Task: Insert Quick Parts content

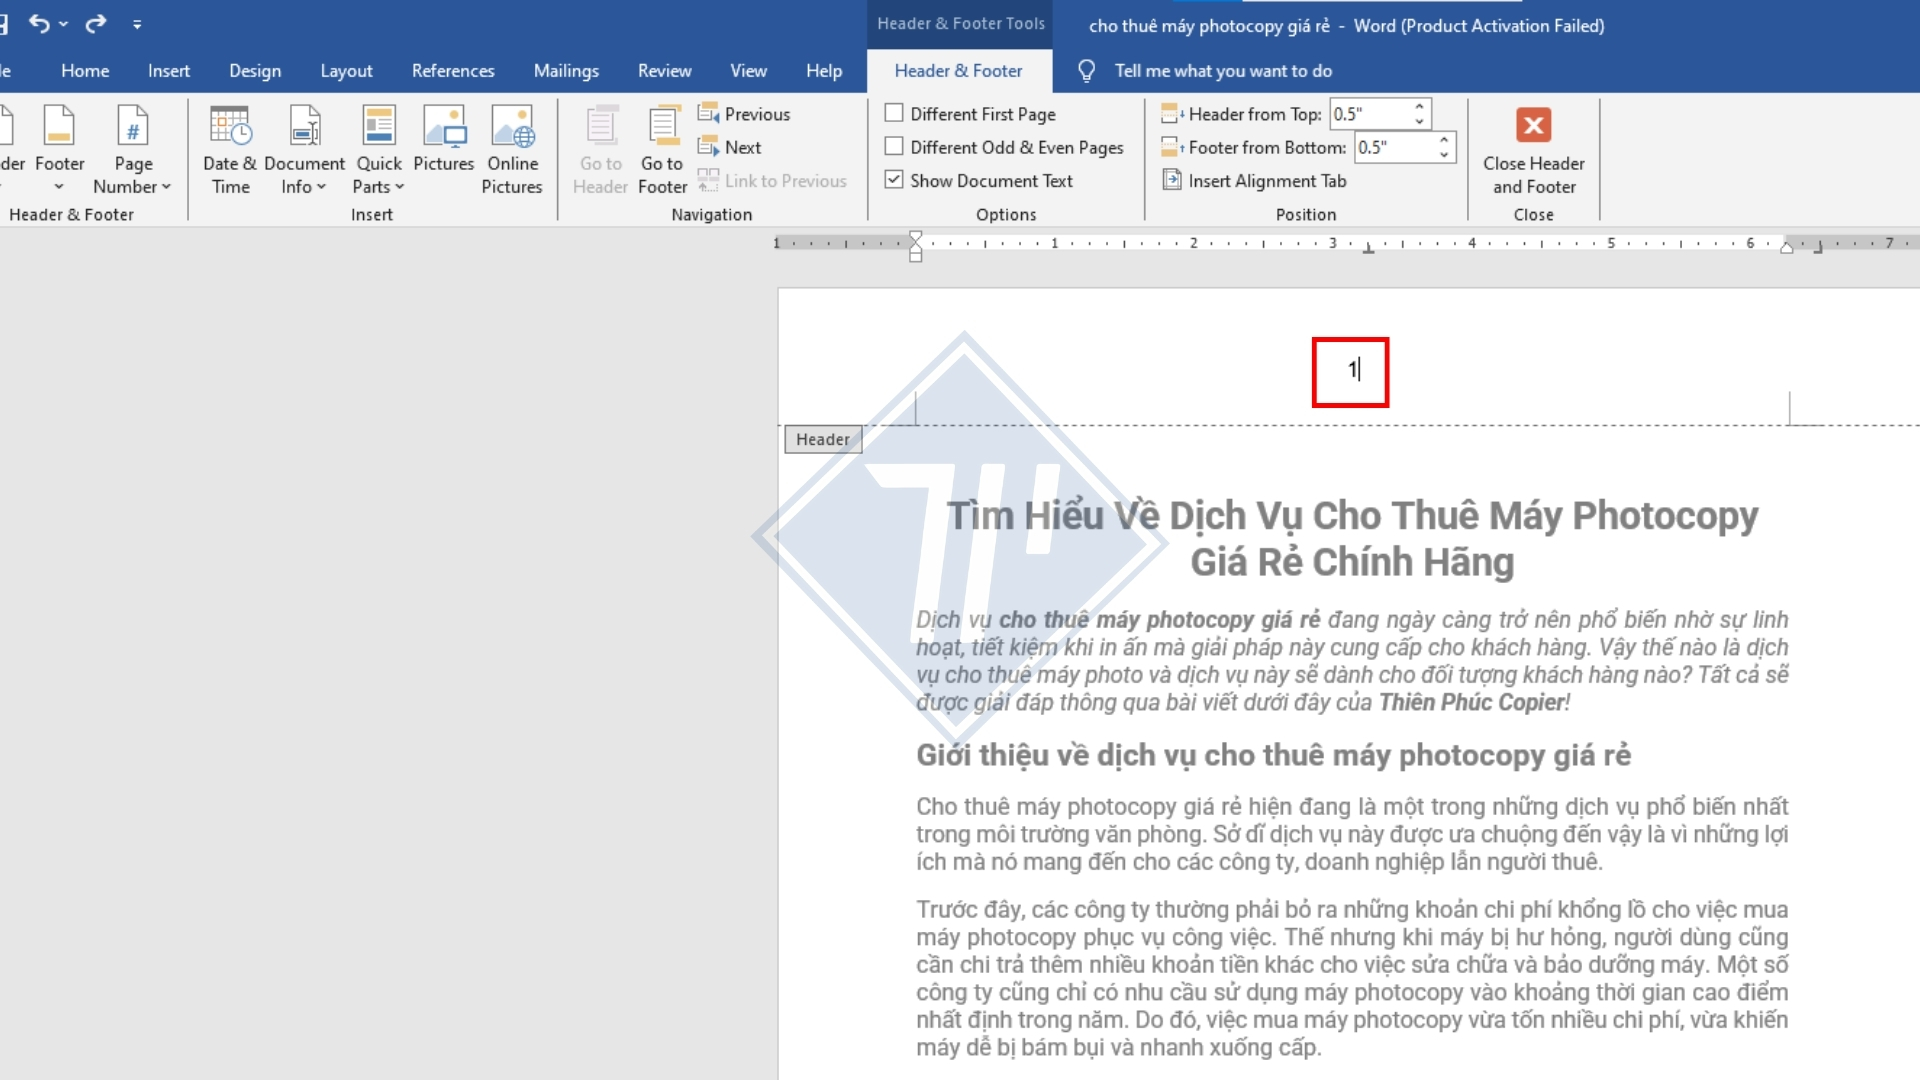Action: click(x=377, y=148)
